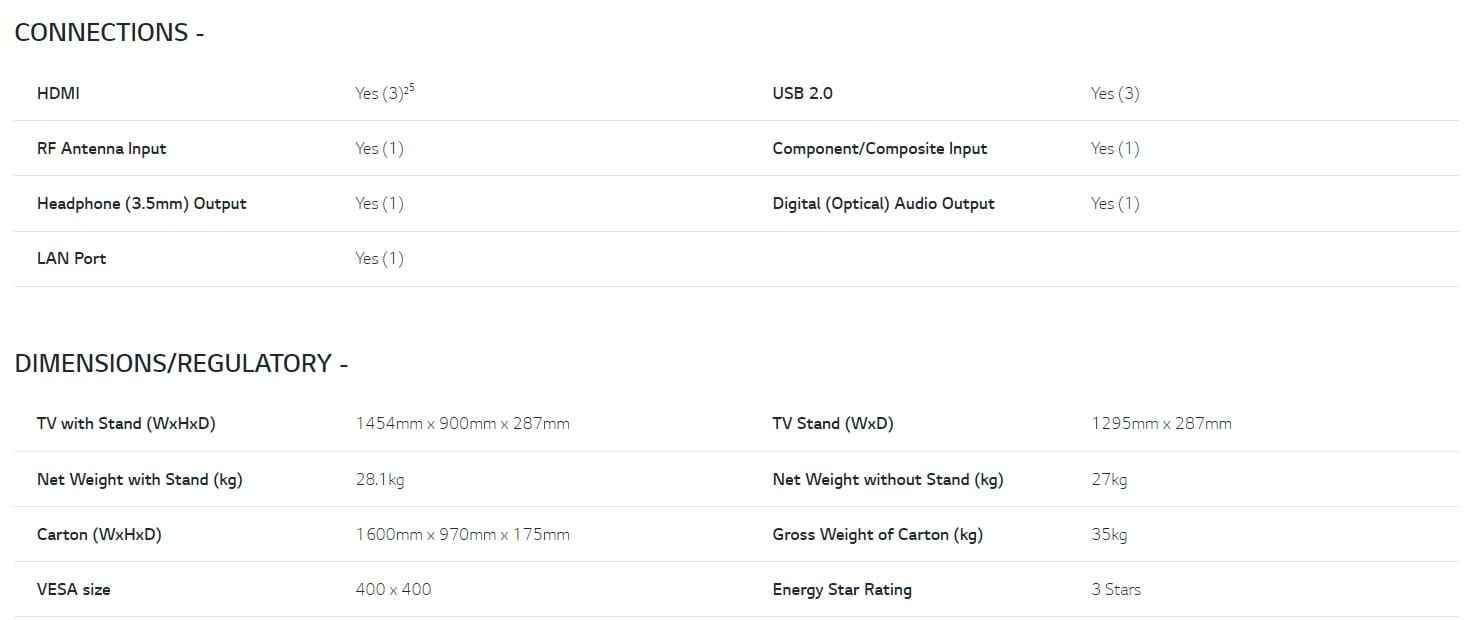Screen dimensions: 1470x620
Task: Click the HDMI specification label
Action: [x=58, y=93]
